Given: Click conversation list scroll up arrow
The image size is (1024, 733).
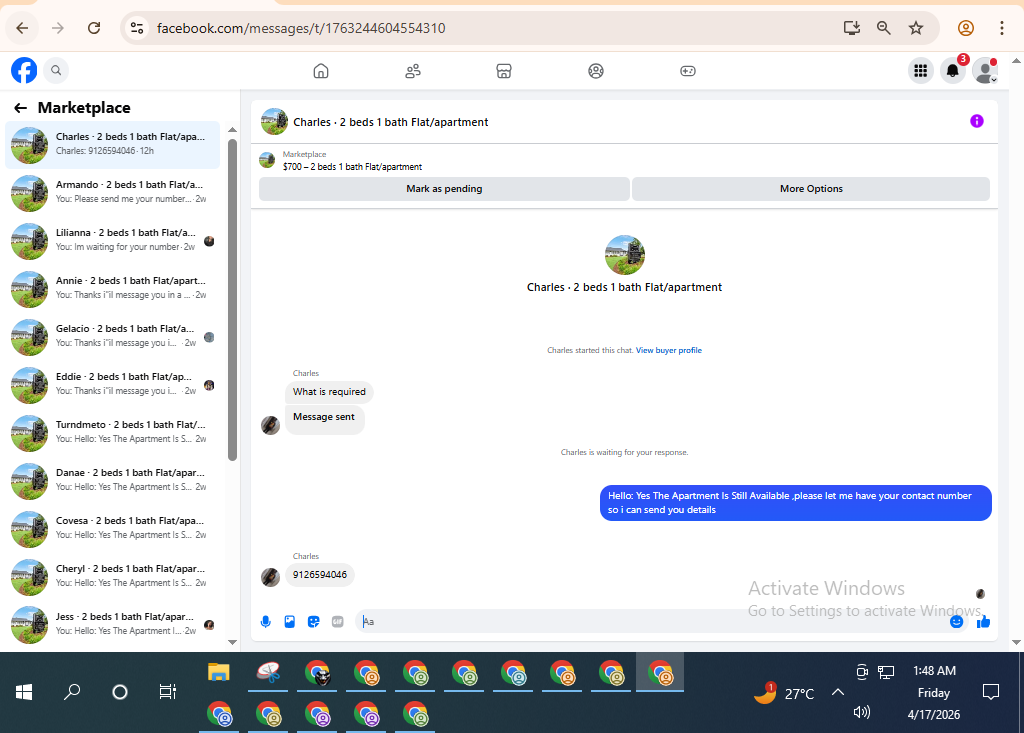Looking at the screenshot, I should (x=232, y=130).
